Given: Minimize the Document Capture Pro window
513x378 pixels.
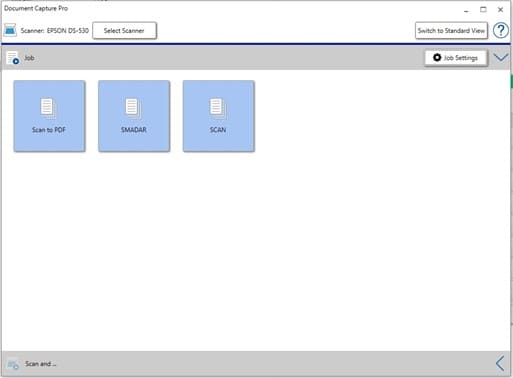Looking at the screenshot, I should pos(466,11).
